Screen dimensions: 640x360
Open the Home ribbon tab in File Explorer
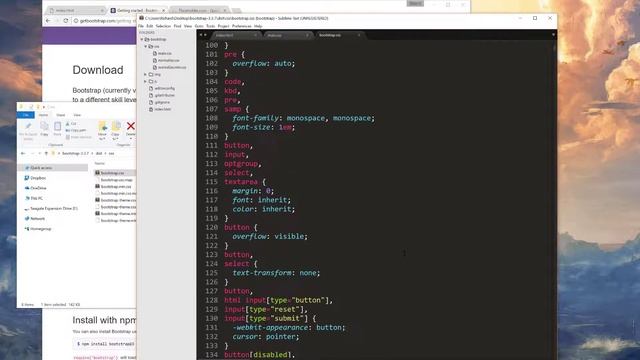[x=43, y=115]
